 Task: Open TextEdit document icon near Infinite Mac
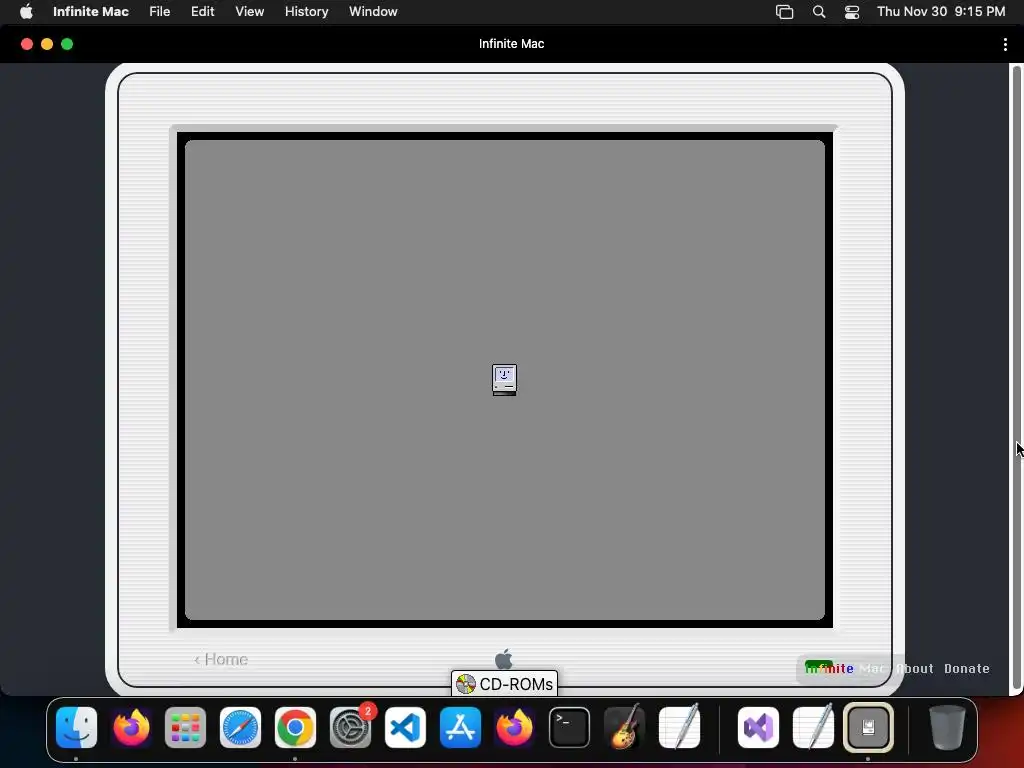point(813,727)
